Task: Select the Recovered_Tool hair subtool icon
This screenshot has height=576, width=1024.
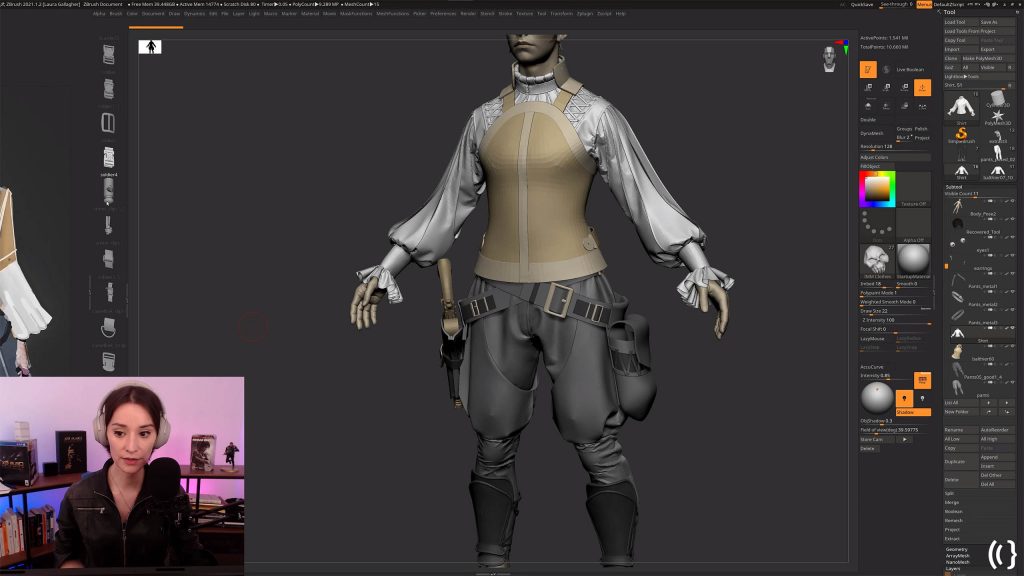Action: point(957,225)
